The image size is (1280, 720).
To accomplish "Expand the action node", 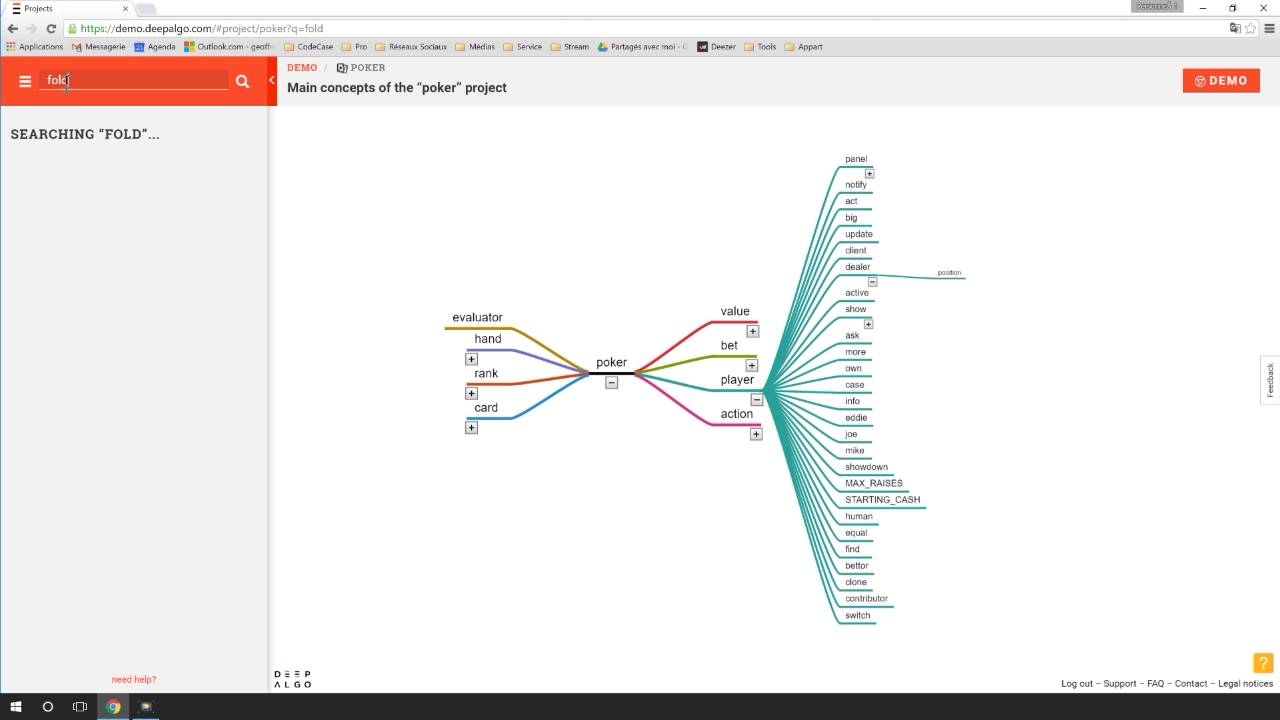I will click(x=756, y=434).
